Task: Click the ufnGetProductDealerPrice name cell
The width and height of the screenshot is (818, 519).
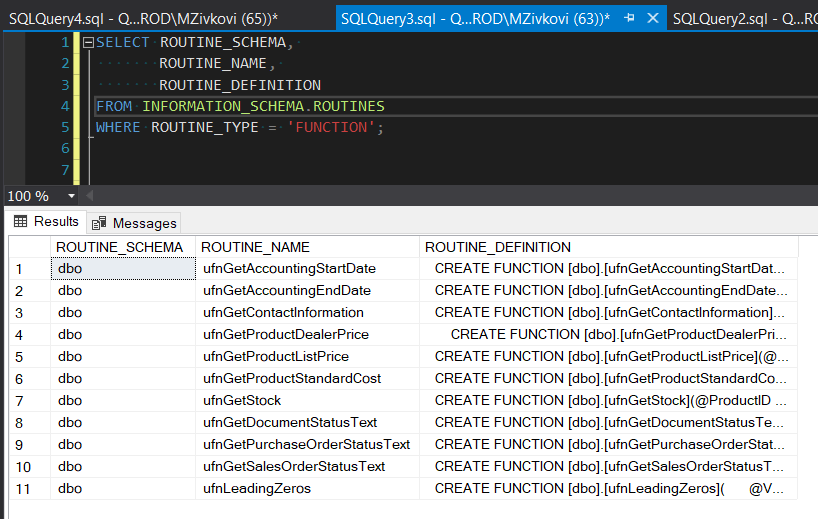Action: [x=307, y=334]
